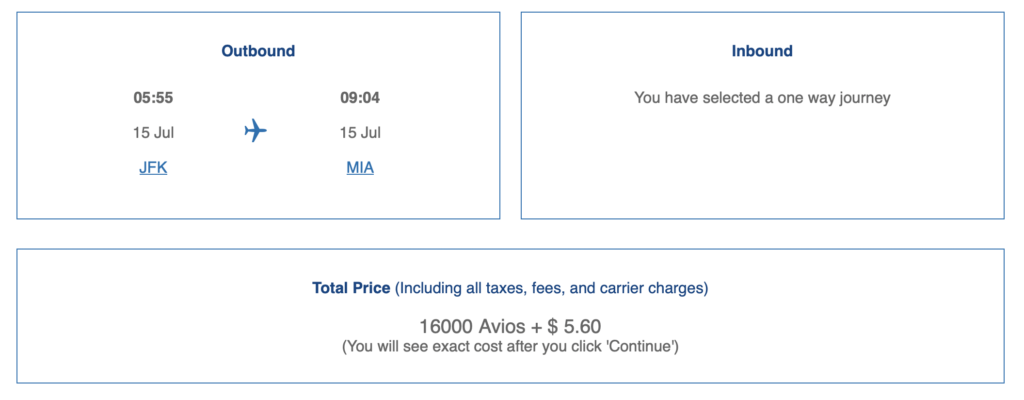Select the 05:55 departure time

click(153, 98)
